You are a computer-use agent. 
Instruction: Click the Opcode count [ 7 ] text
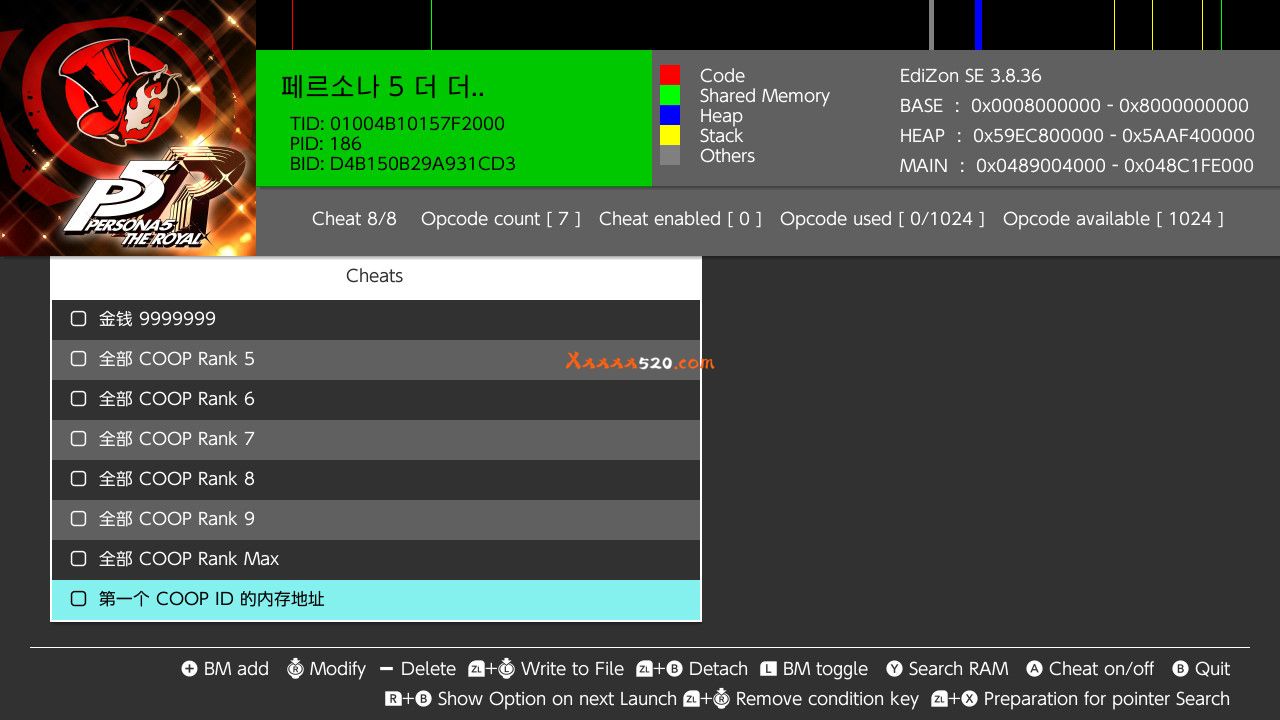click(x=501, y=219)
